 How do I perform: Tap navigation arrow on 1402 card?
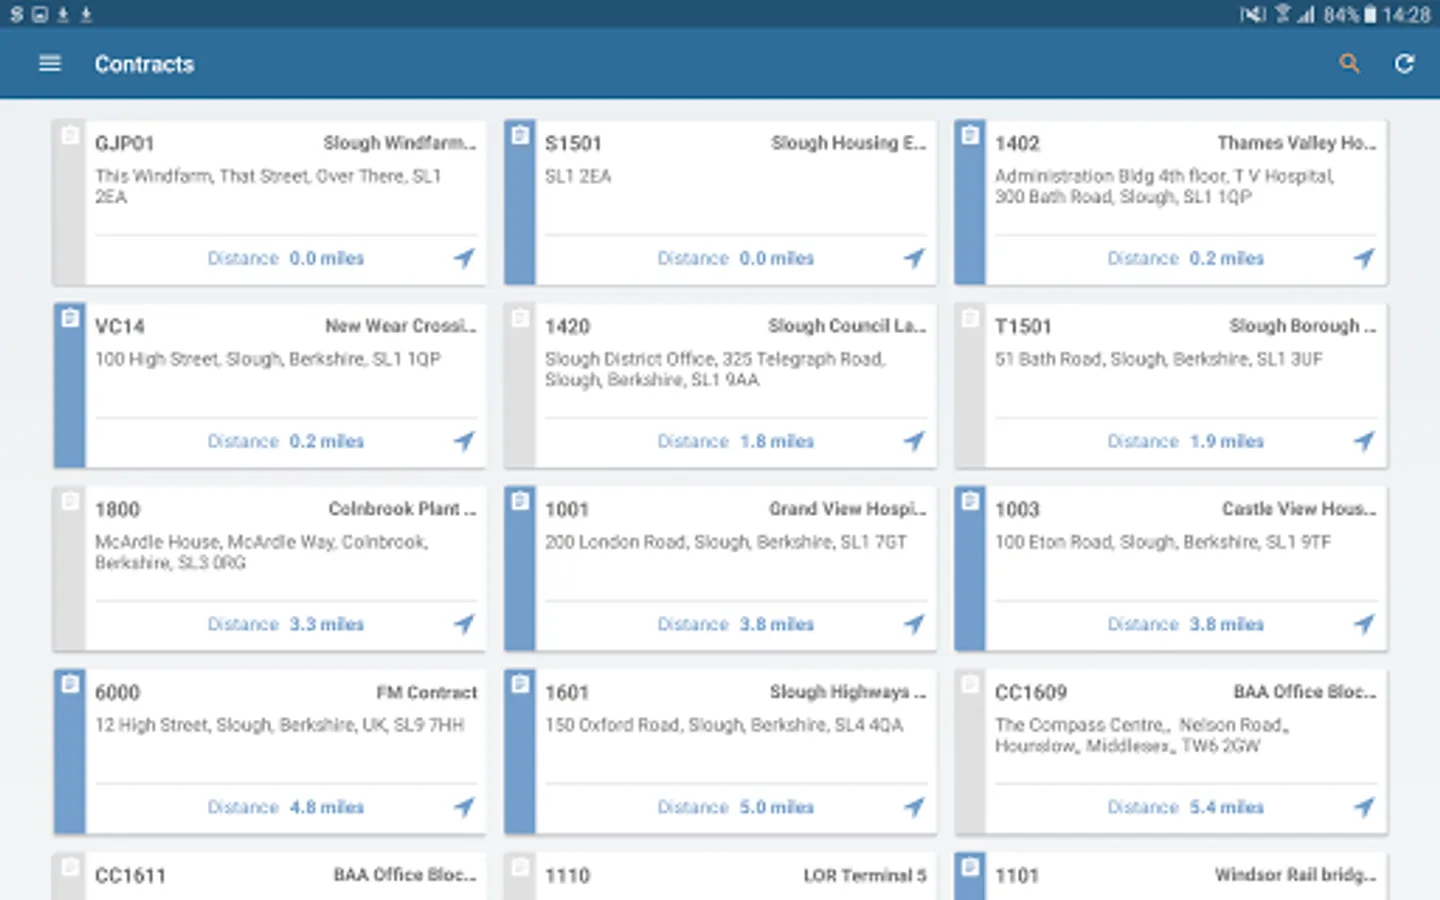pyautogui.click(x=1364, y=258)
